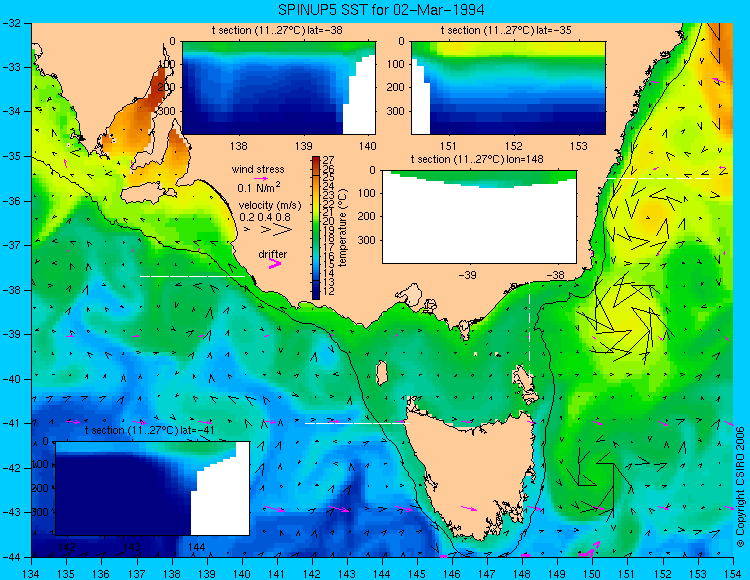Image resolution: width=750 pixels, height=580 pixels.
Task: Click latitude axis label -35
Action: pos(11,156)
